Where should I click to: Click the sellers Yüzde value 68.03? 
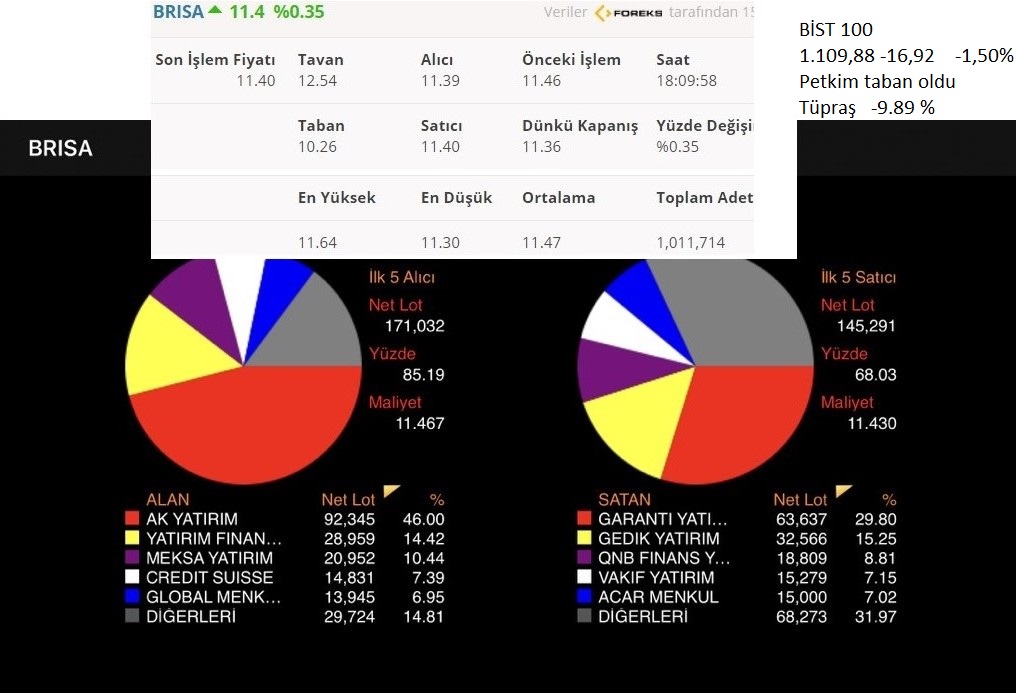point(875,374)
